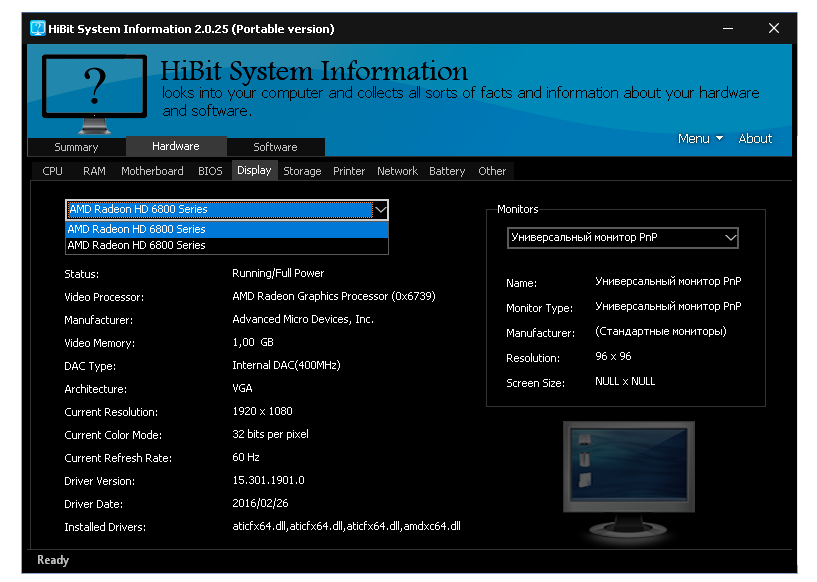Open the Motherboard sub-tab
The image size is (817, 582).
point(152,171)
